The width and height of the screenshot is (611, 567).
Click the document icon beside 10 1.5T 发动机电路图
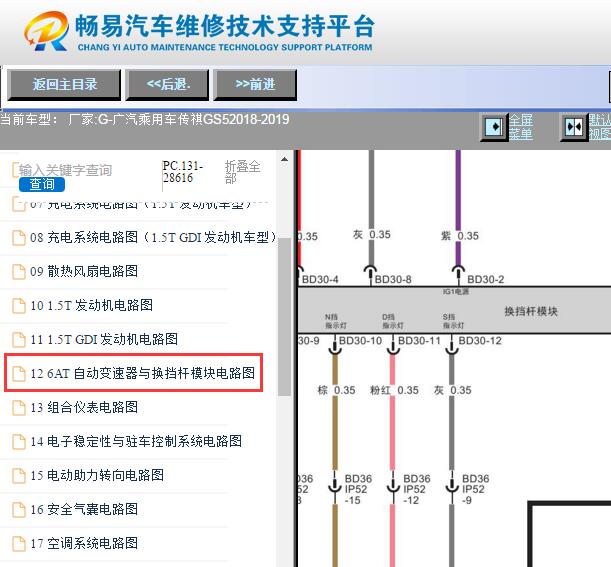[19, 306]
